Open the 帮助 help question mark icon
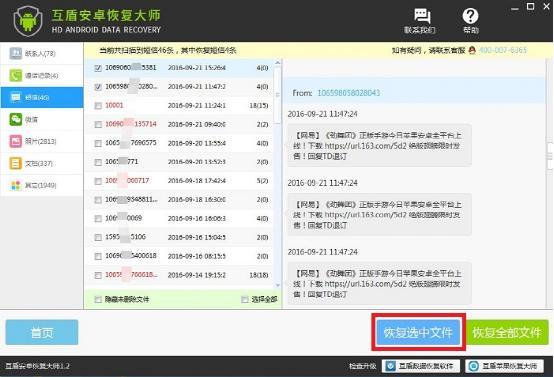 click(471, 16)
